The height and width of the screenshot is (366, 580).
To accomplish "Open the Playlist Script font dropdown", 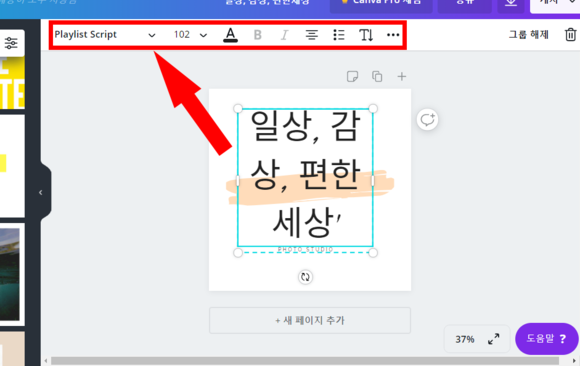I will (105, 35).
